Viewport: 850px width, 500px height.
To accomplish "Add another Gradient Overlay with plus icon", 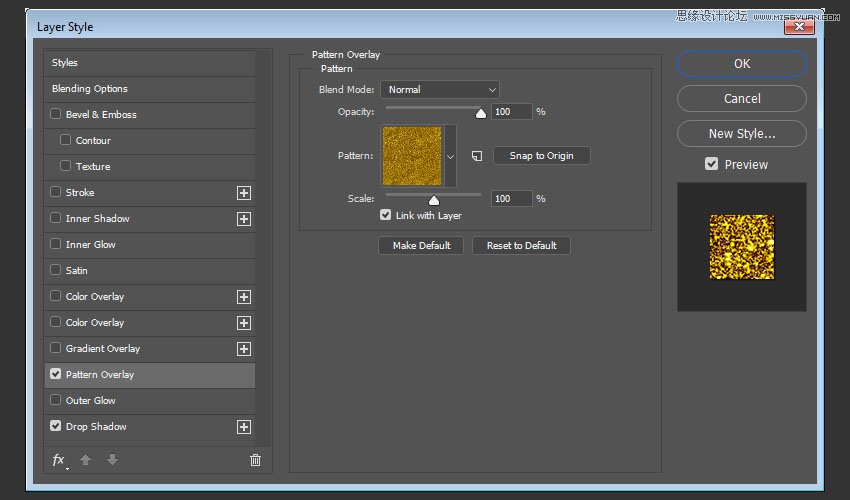I will (x=243, y=349).
